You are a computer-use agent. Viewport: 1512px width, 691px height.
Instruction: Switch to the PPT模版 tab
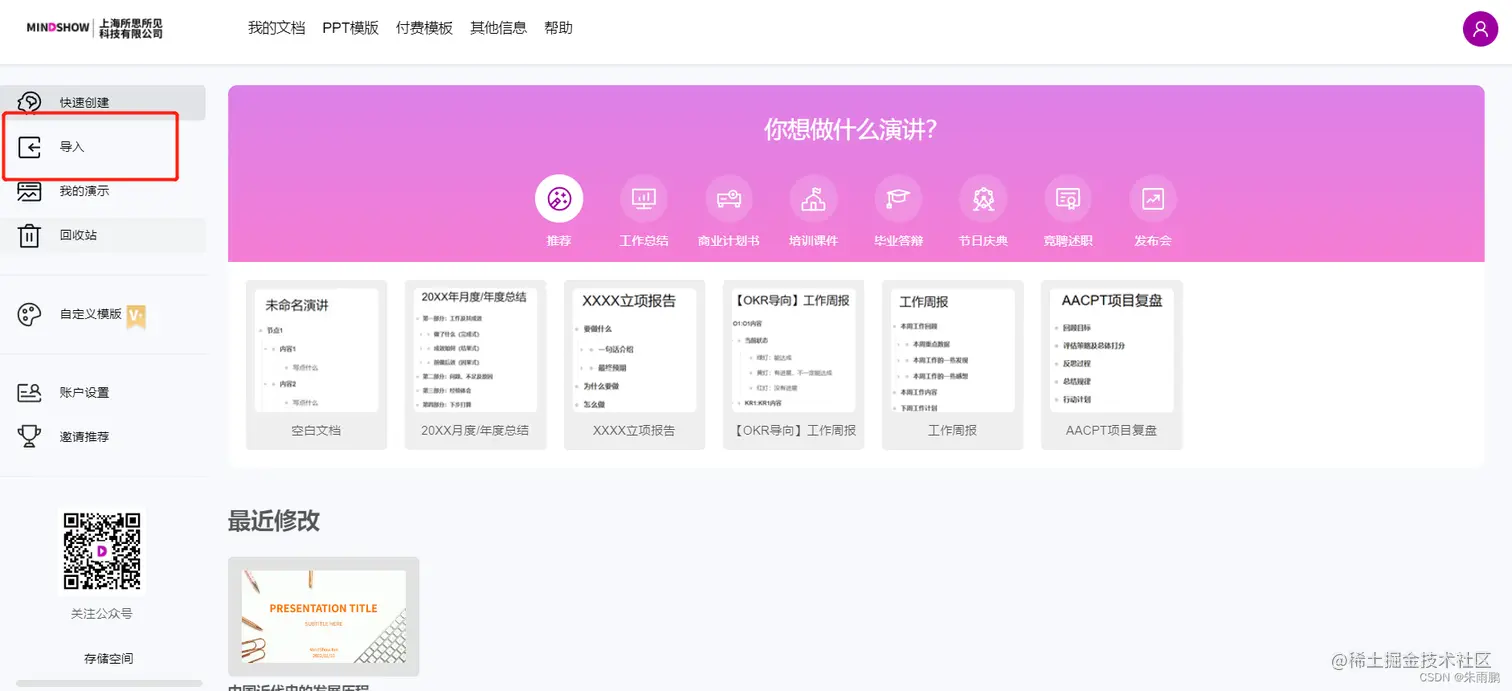(351, 27)
